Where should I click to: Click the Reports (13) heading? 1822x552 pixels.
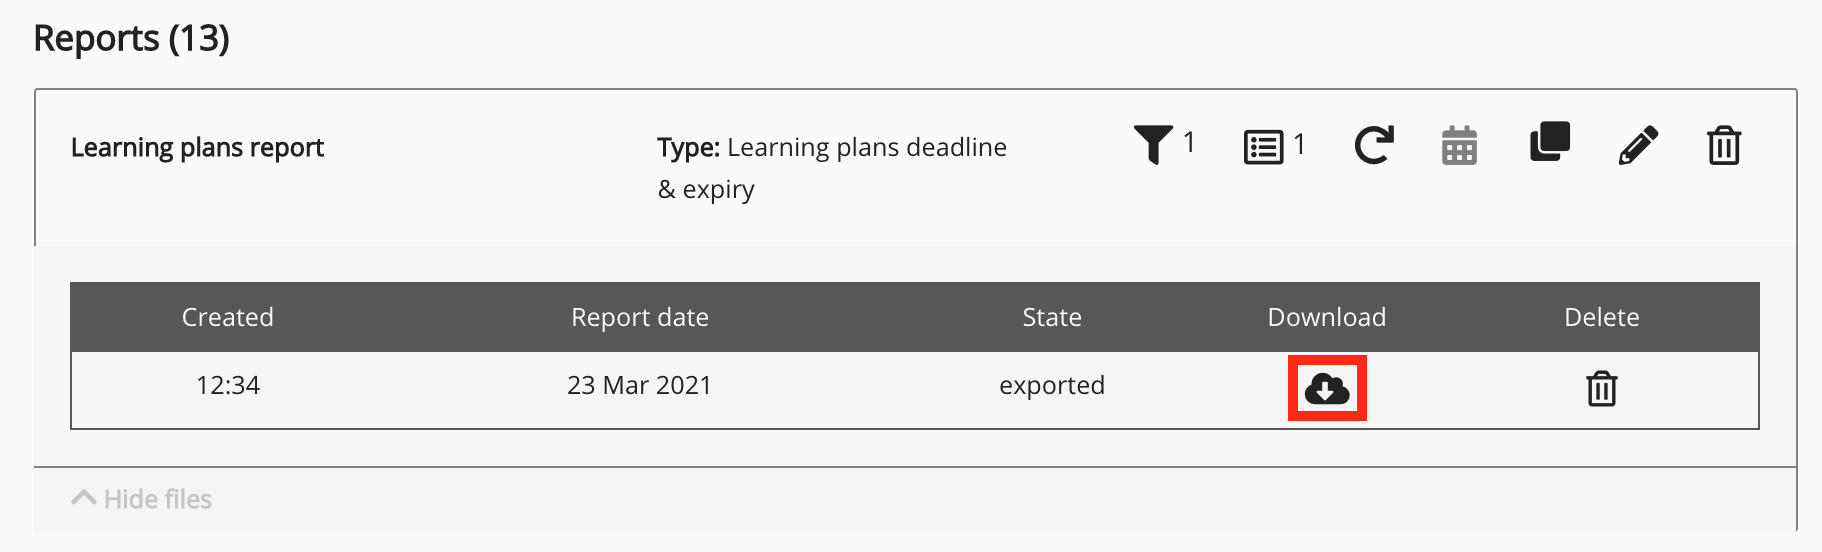point(131,38)
